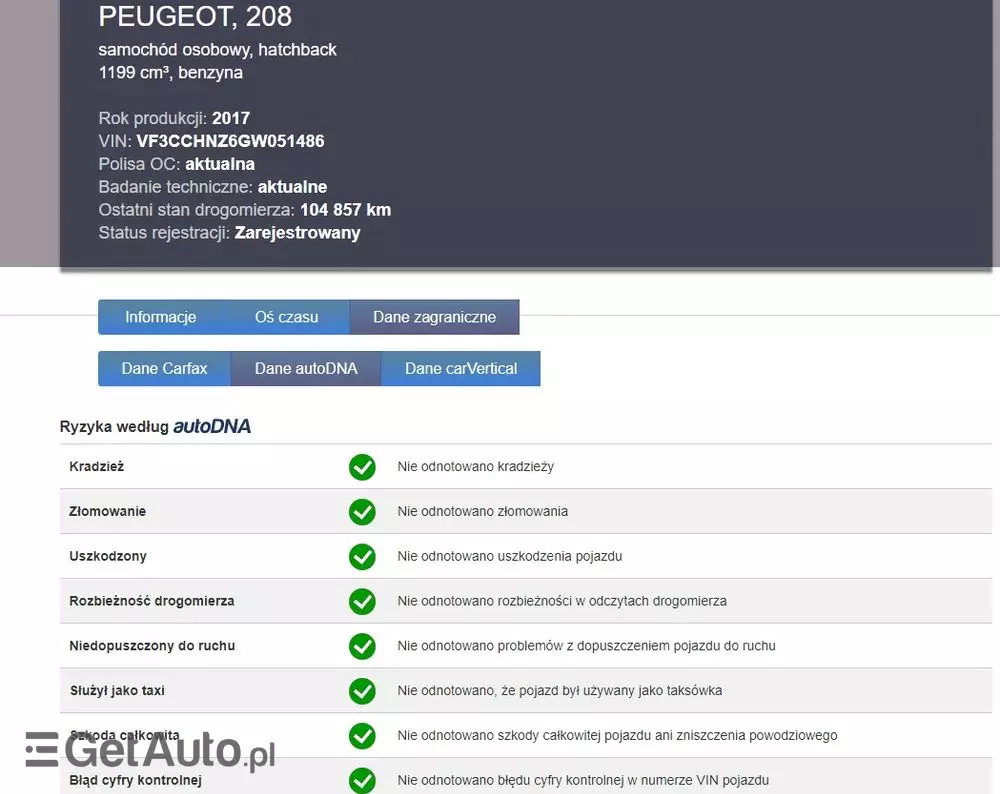The width and height of the screenshot is (1000, 794).
Task: Click the green checkmark beside Kradzież
Action: pos(362,467)
